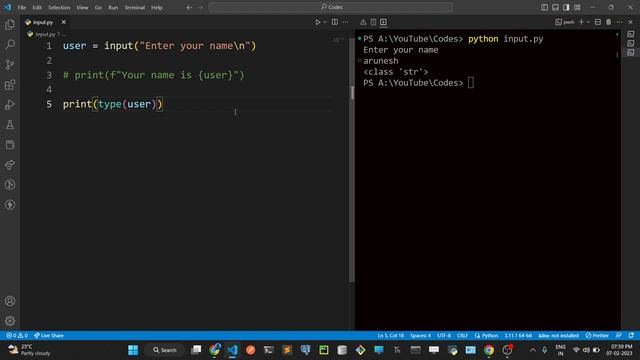
Task: Close the input.py tab
Action: (64, 22)
